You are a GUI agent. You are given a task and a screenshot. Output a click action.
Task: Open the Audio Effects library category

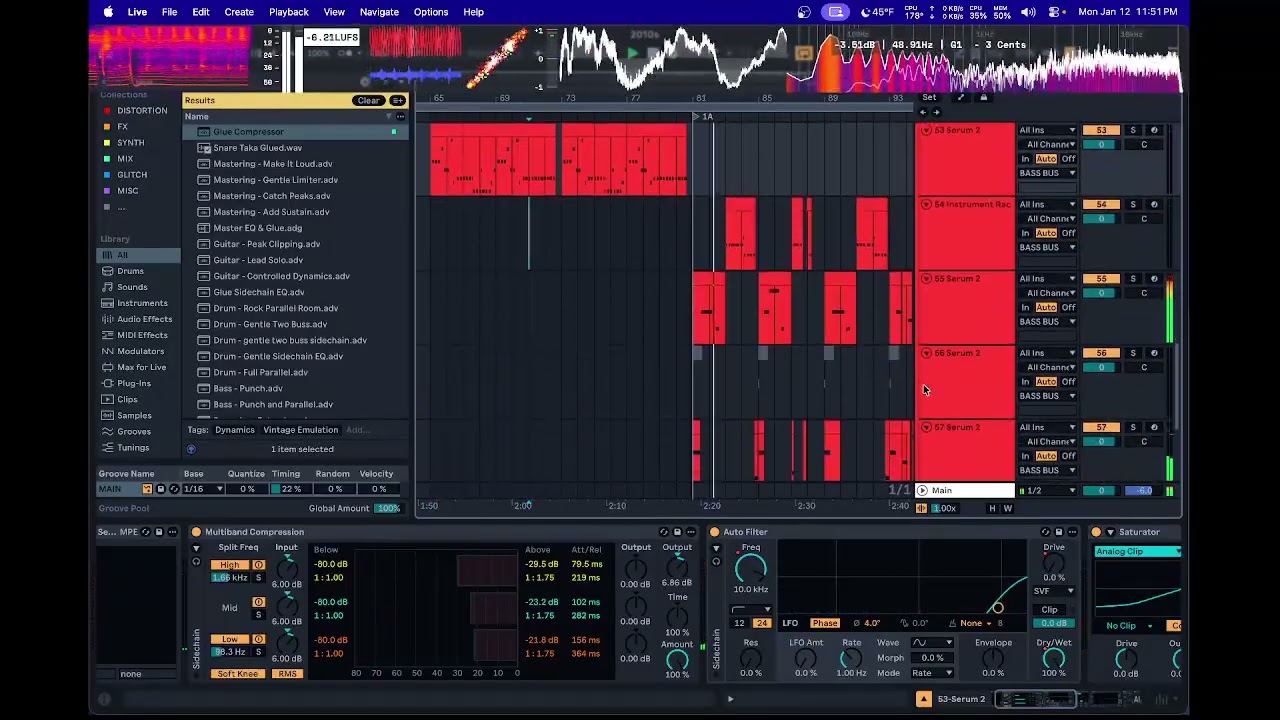click(x=144, y=319)
